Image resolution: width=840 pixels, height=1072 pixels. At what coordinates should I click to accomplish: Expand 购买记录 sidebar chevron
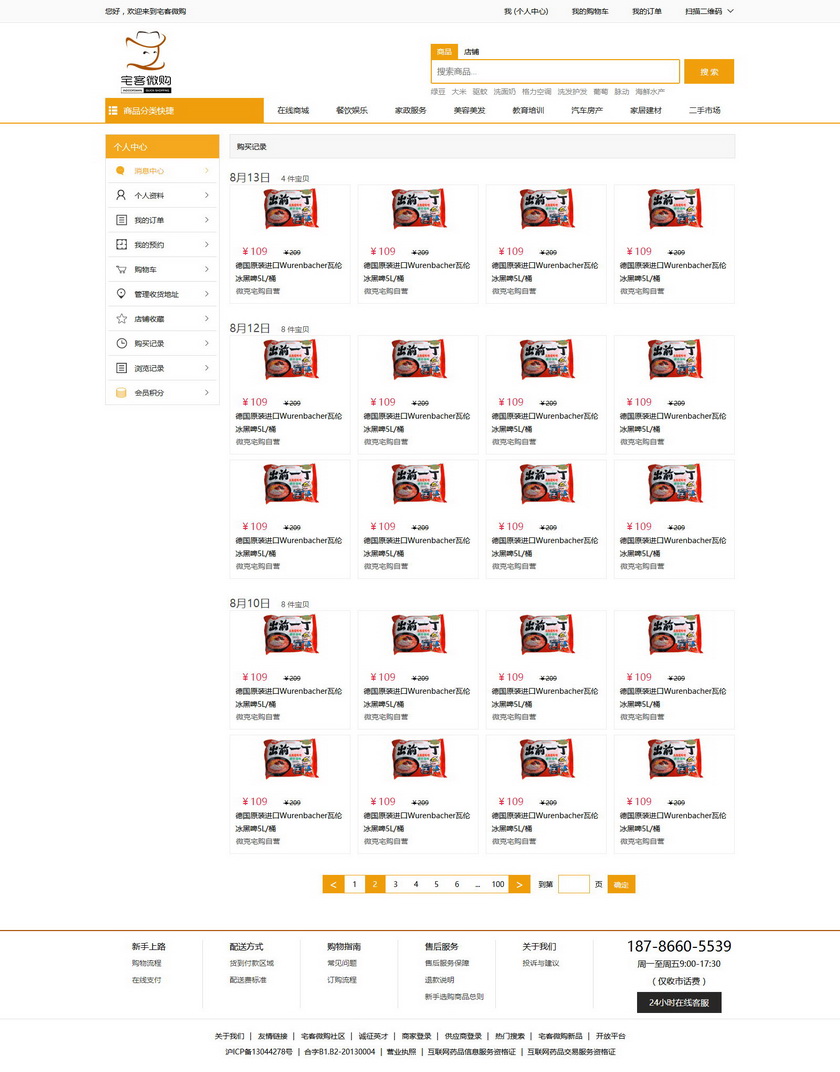pyautogui.click(x=206, y=343)
